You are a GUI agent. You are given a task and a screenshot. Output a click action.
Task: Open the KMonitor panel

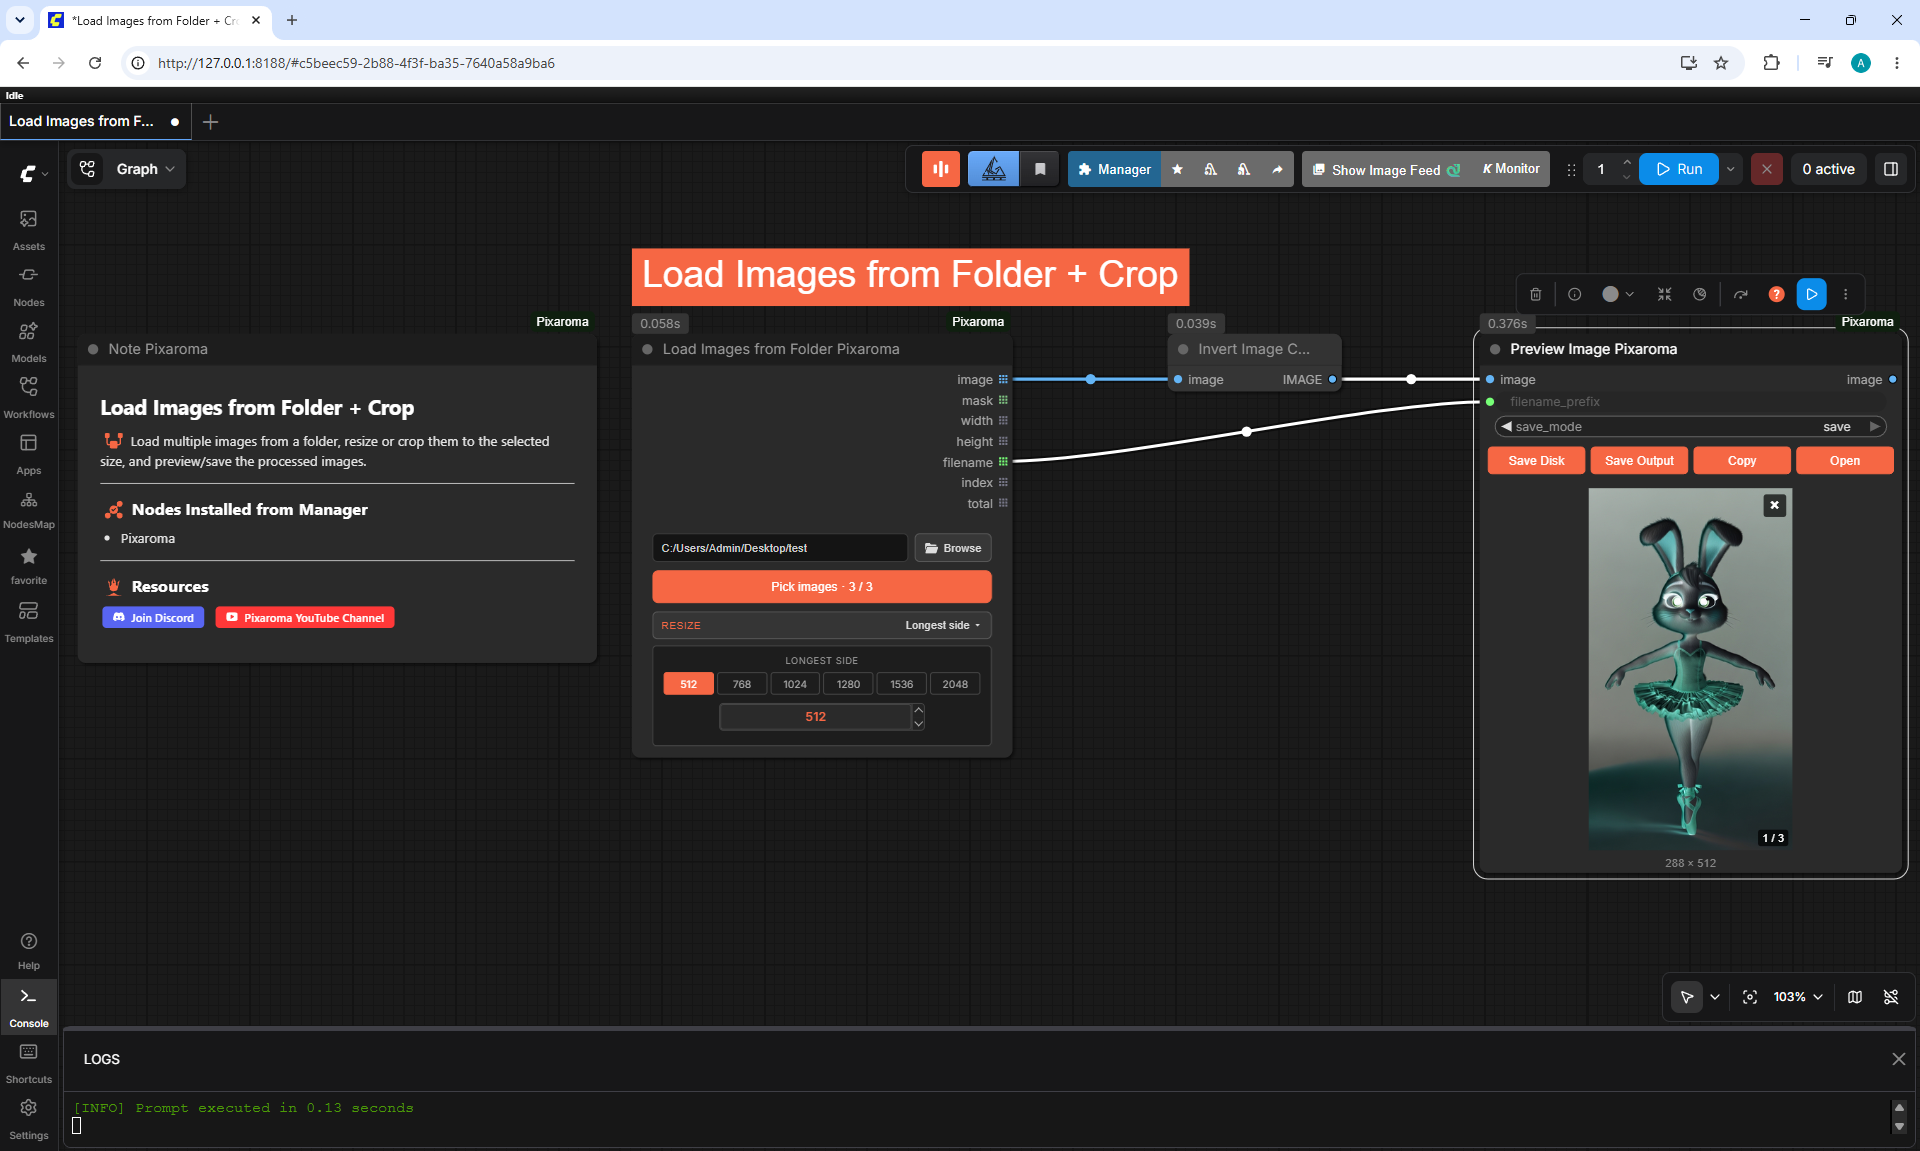coord(1511,169)
